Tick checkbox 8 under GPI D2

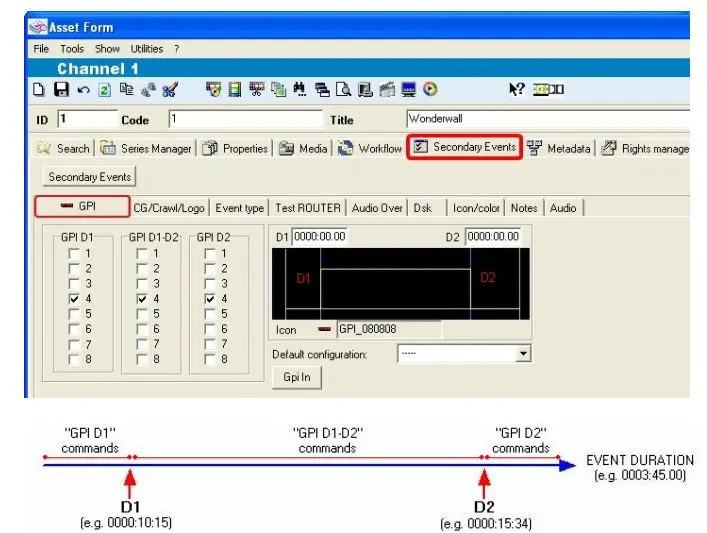tap(209, 359)
